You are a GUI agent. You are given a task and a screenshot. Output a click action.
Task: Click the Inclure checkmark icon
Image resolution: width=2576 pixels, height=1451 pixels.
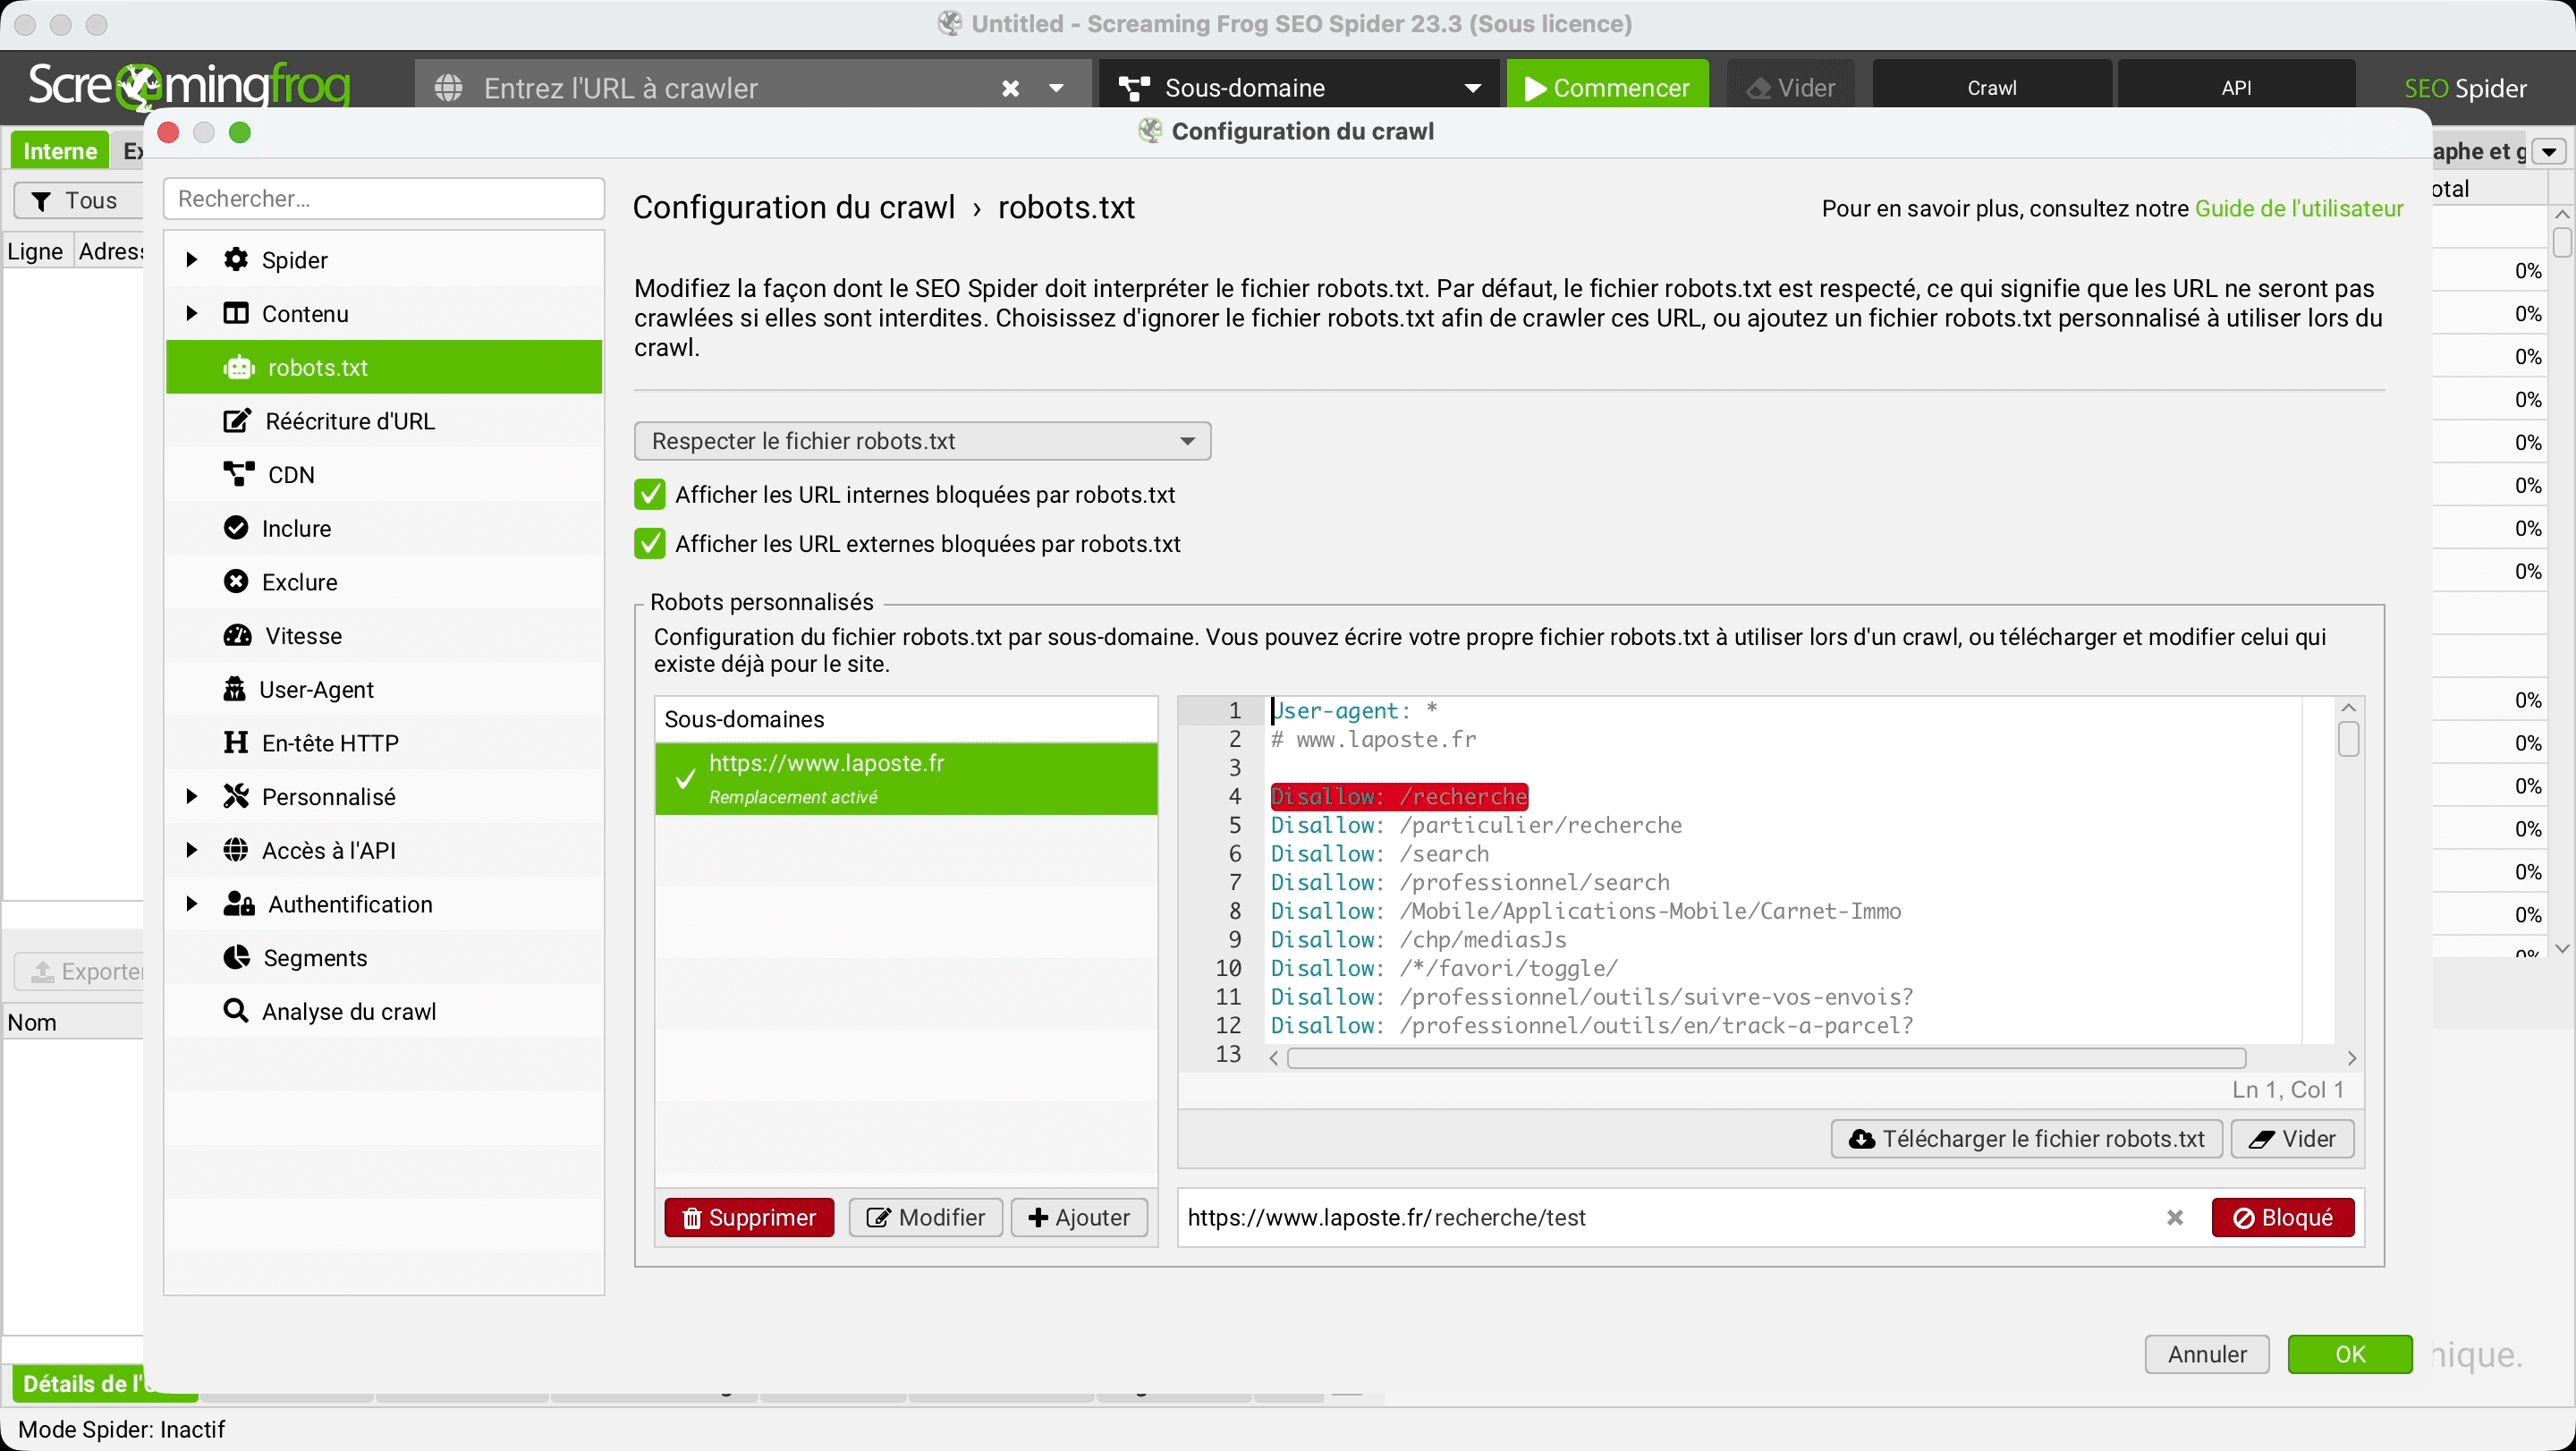(236, 528)
